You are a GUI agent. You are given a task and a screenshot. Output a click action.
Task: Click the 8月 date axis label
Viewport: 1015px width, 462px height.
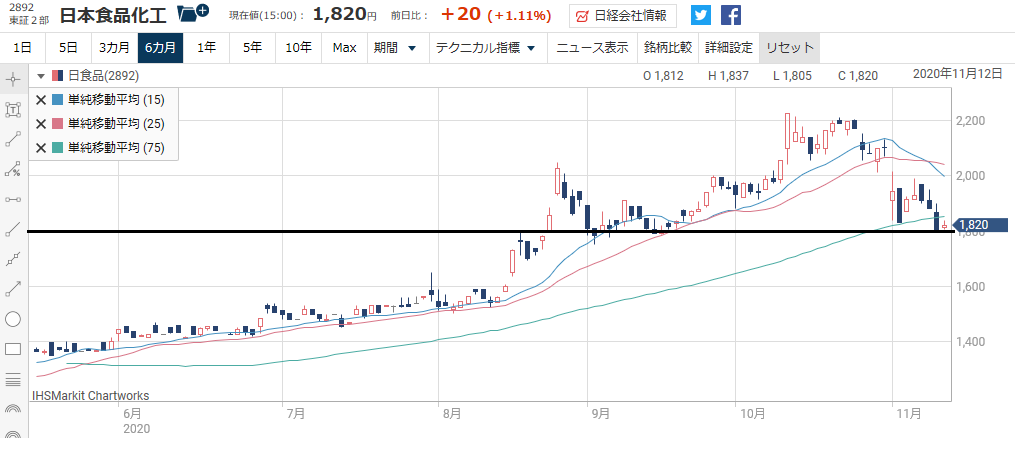pyautogui.click(x=450, y=414)
